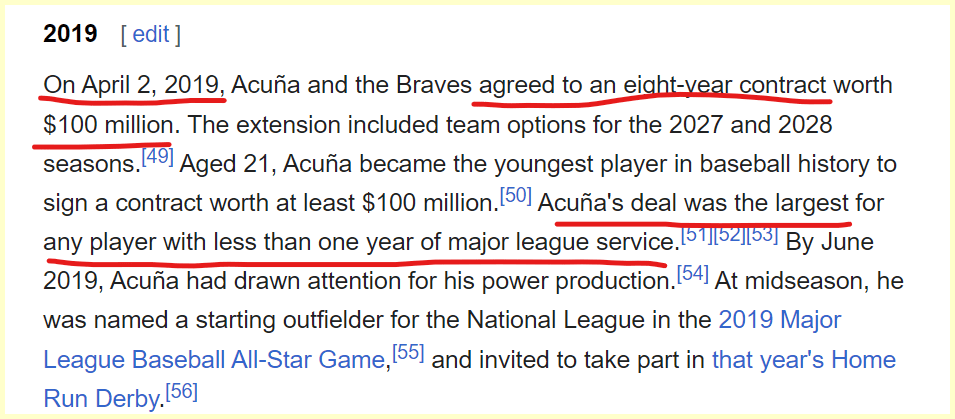The image size is (955, 419).
Task: Follow reference number 52
Action: [x=730, y=236]
